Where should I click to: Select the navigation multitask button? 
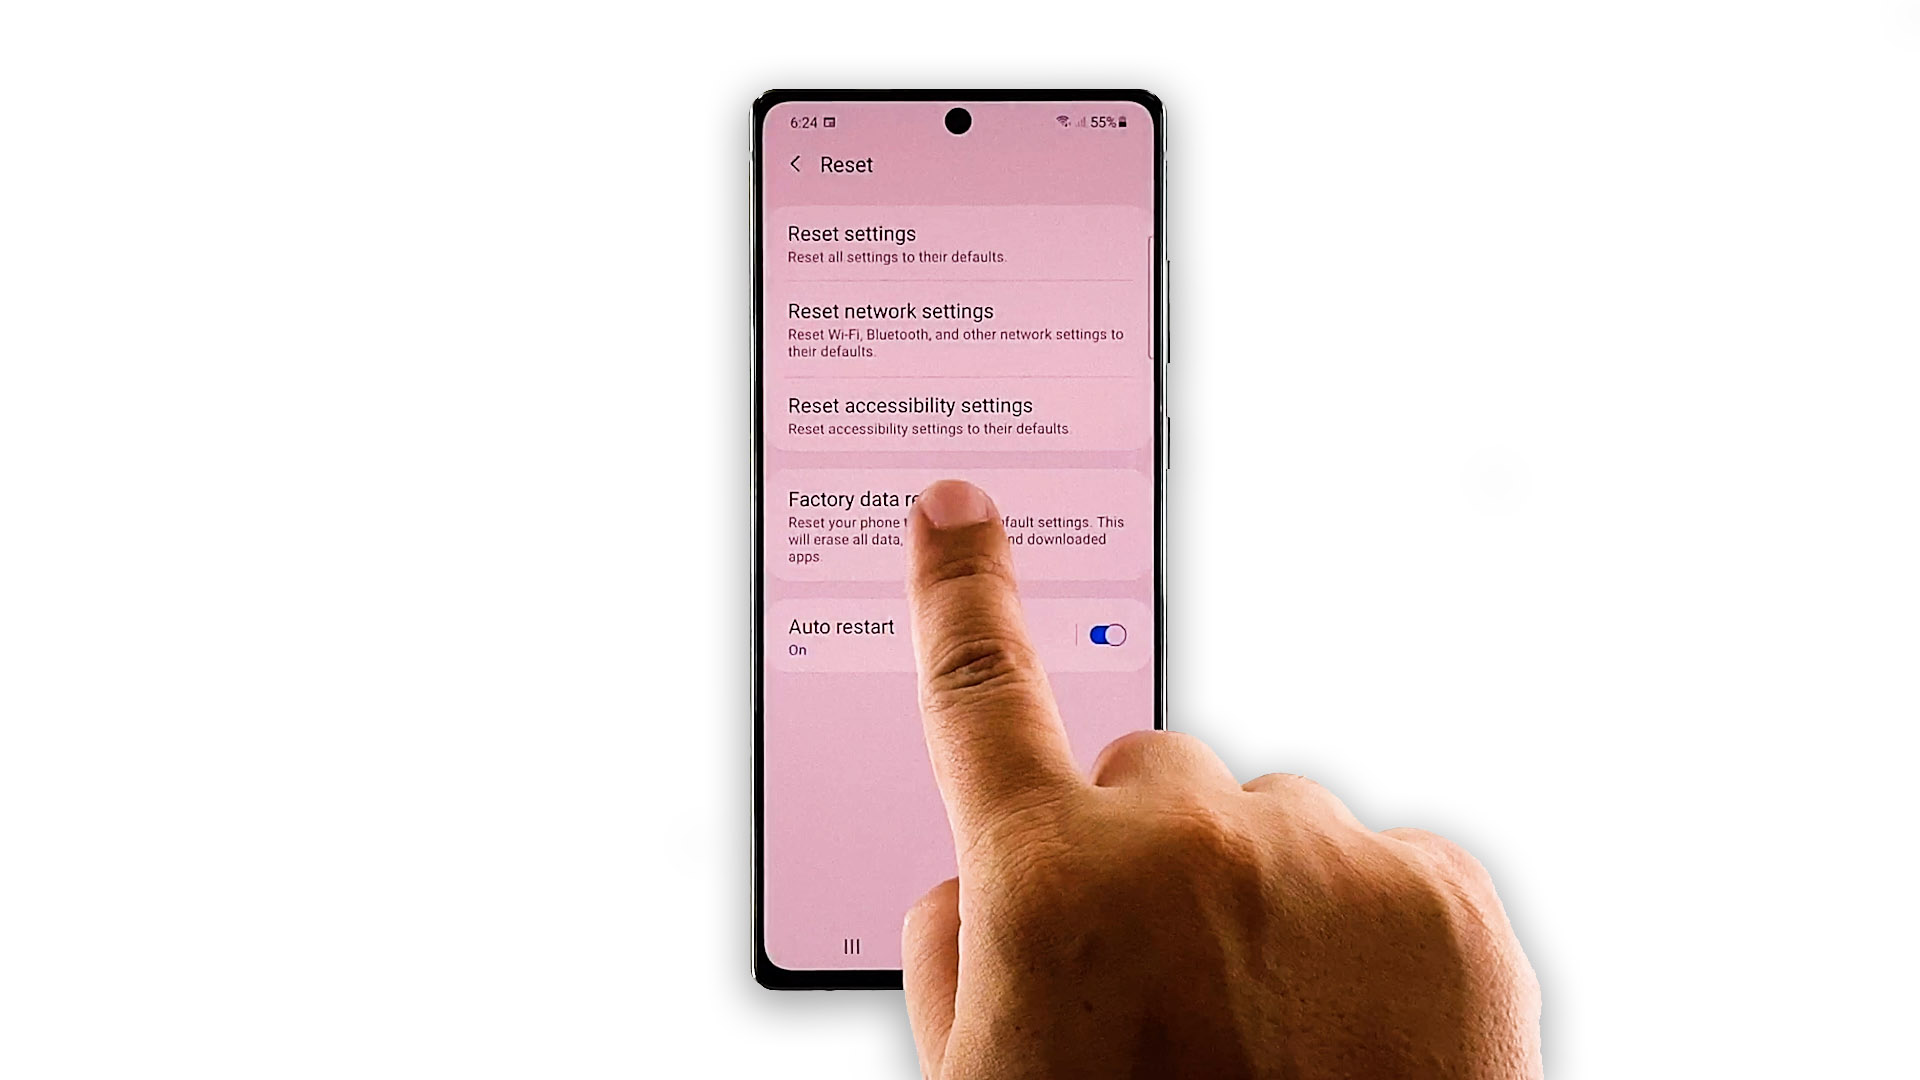849,945
